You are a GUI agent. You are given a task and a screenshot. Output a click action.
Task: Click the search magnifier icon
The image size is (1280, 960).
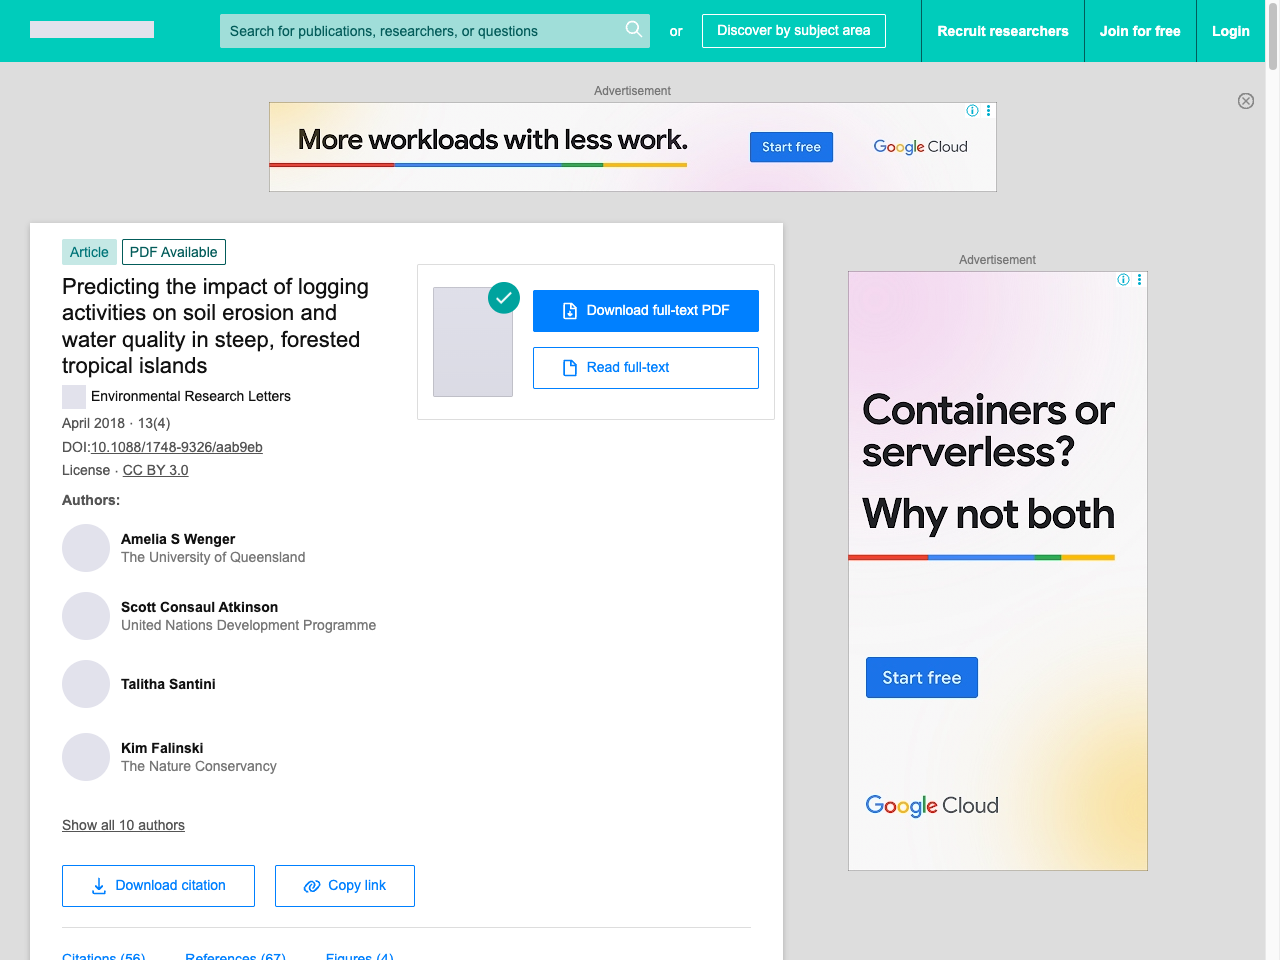pos(633,29)
